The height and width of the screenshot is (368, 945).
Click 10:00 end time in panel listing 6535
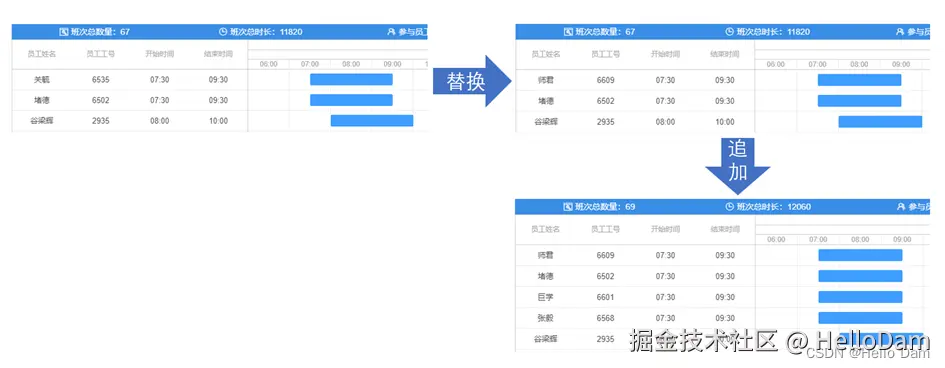click(x=219, y=120)
